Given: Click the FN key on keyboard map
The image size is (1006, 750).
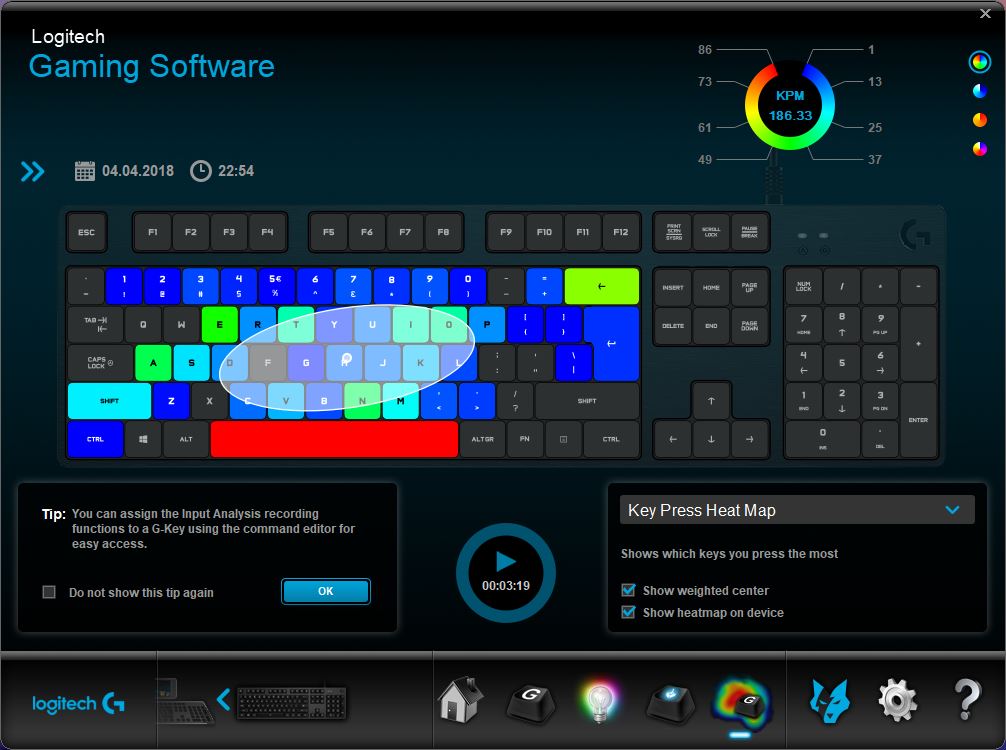Looking at the screenshot, I should 525,439.
